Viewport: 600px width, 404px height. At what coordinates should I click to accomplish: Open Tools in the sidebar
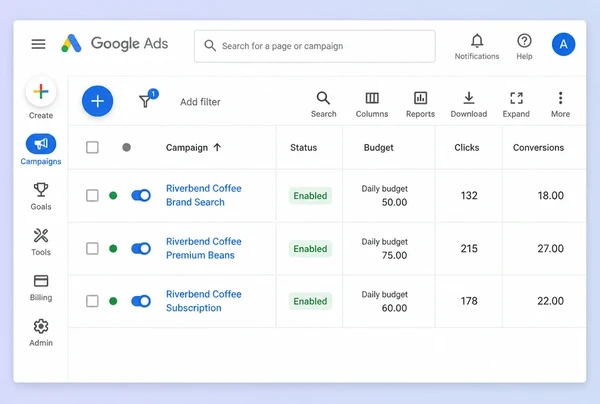(x=41, y=242)
